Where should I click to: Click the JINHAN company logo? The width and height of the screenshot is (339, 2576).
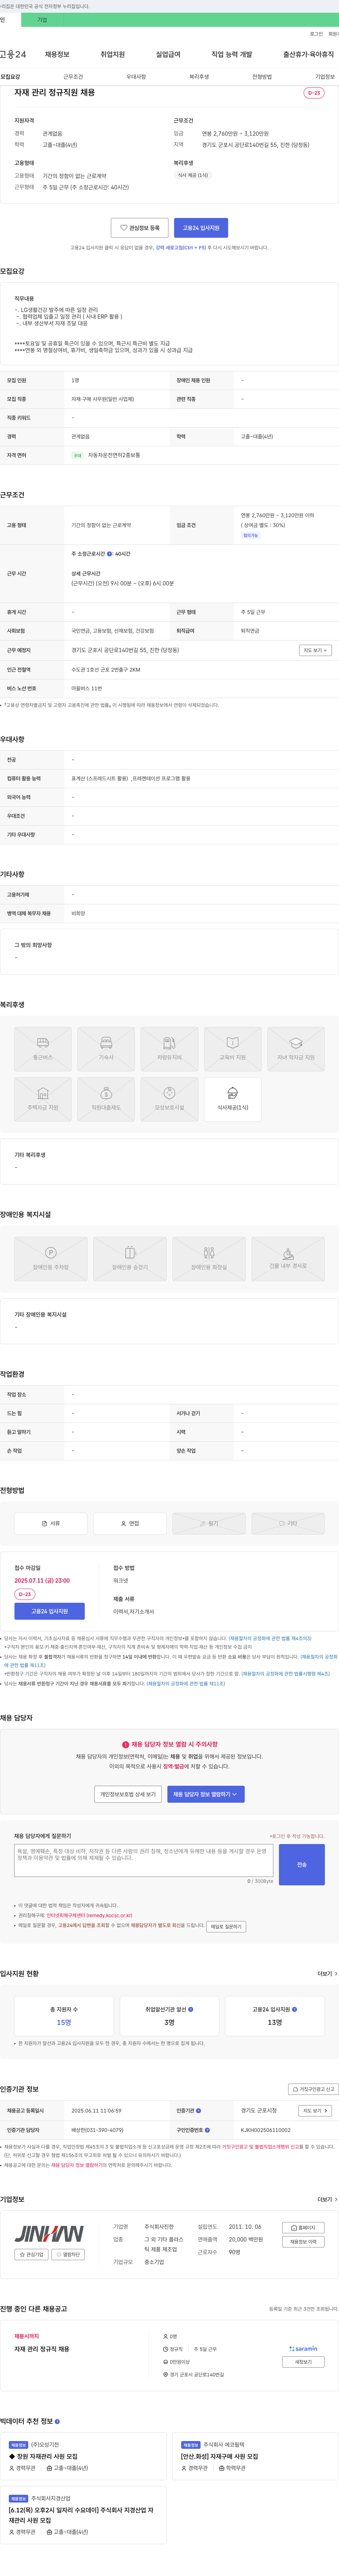click(x=49, y=2234)
